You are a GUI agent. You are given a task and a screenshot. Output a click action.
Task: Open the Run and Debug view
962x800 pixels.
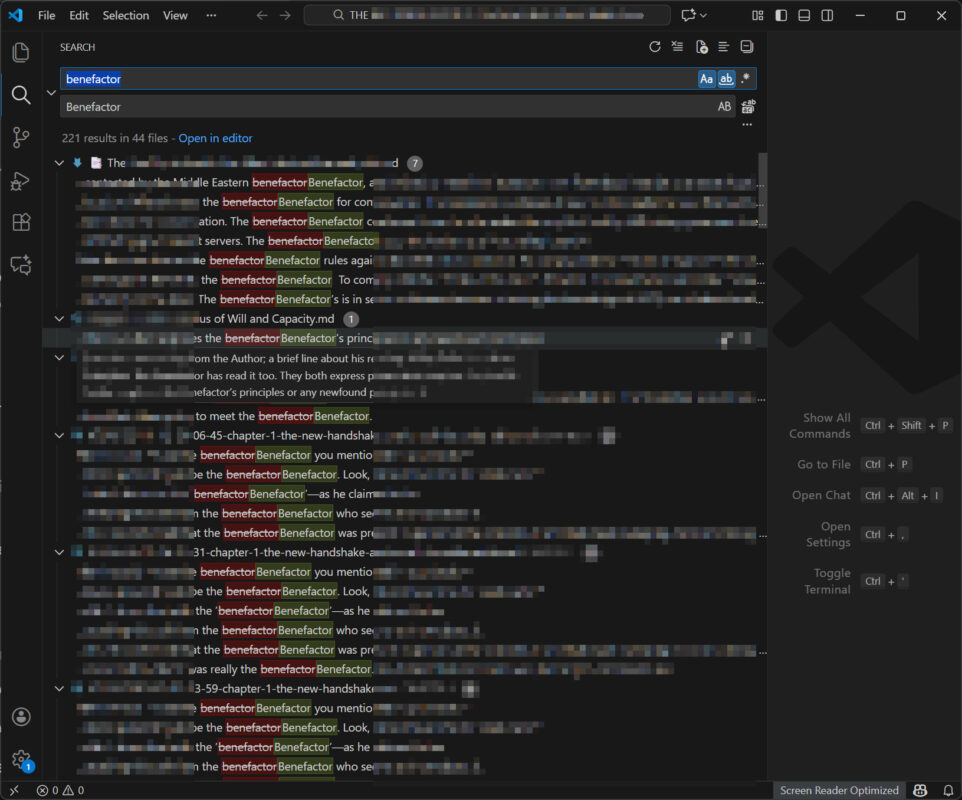[x=21, y=181]
